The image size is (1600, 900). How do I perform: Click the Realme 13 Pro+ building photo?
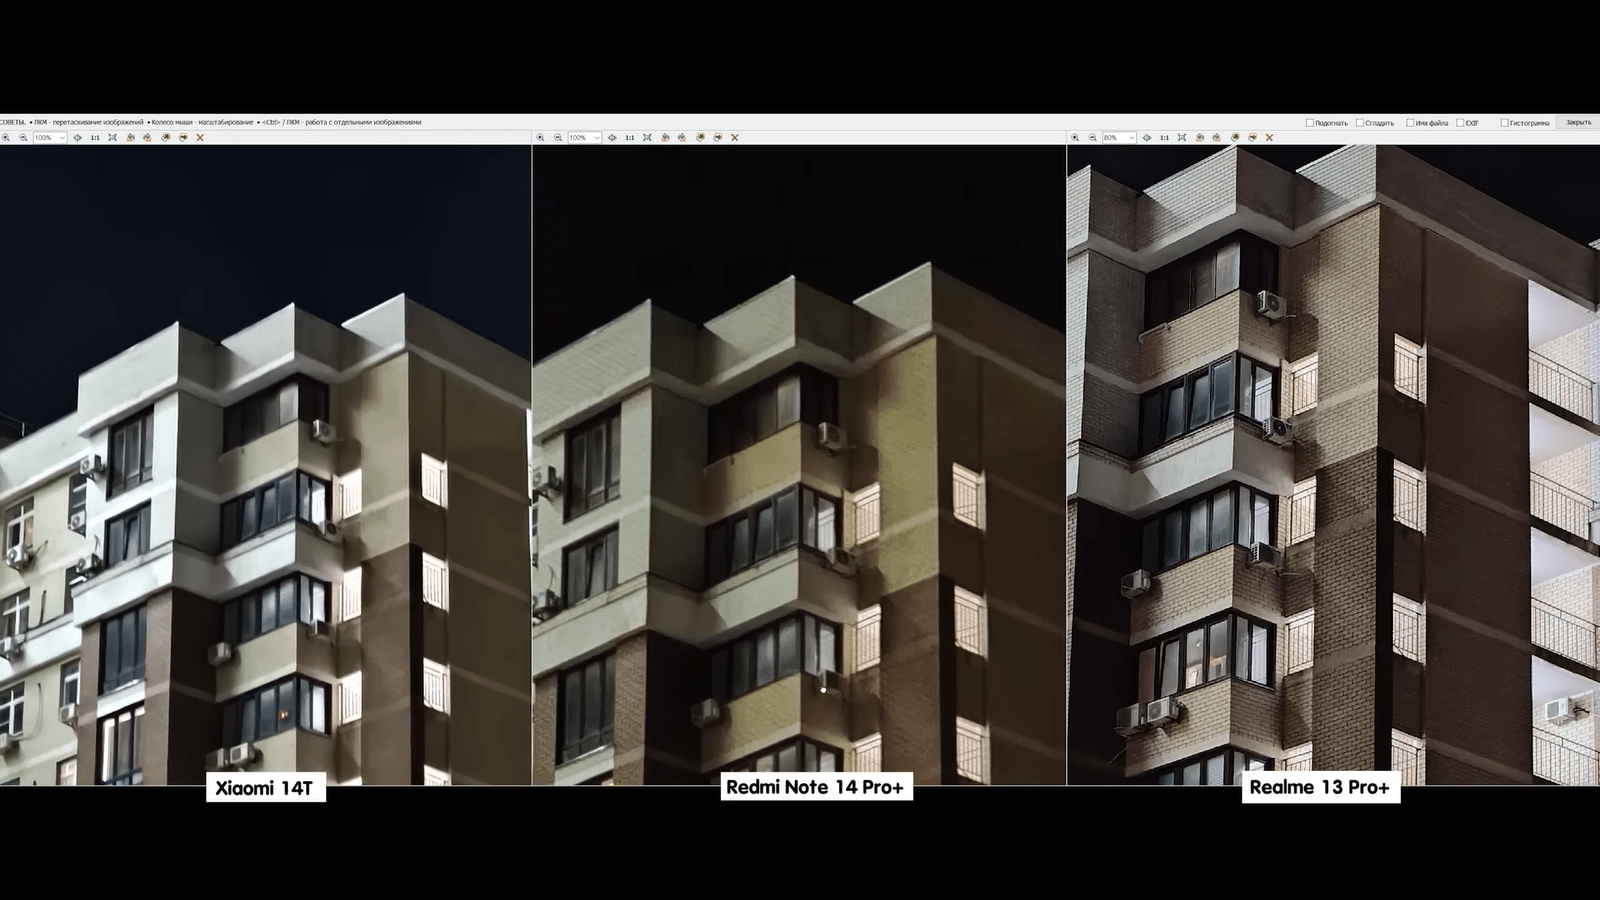(1334, 465)
